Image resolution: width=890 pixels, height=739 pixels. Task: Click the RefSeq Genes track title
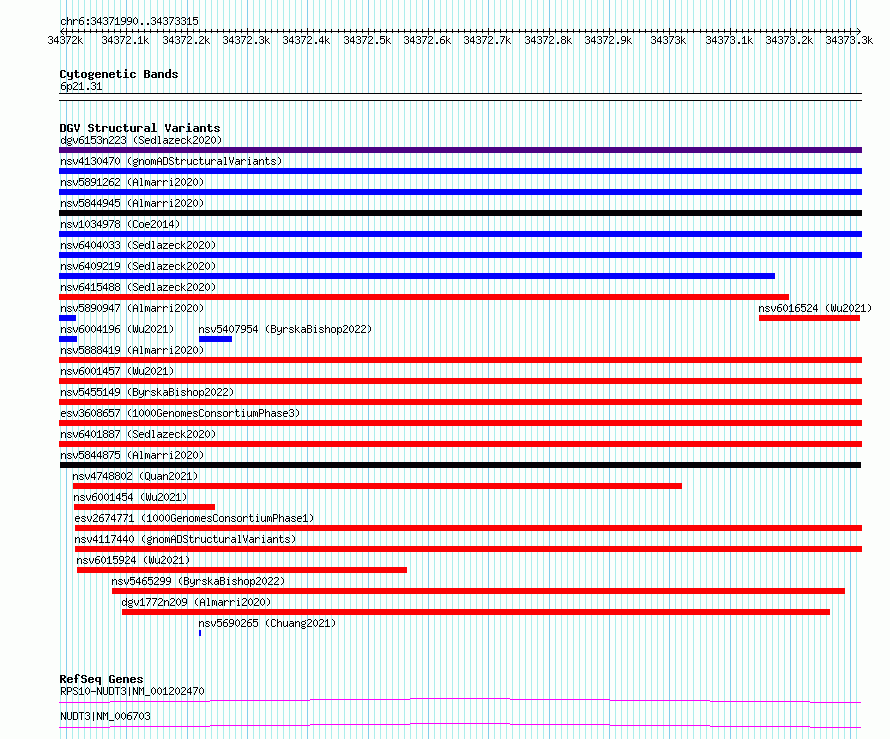pos(102,679)
